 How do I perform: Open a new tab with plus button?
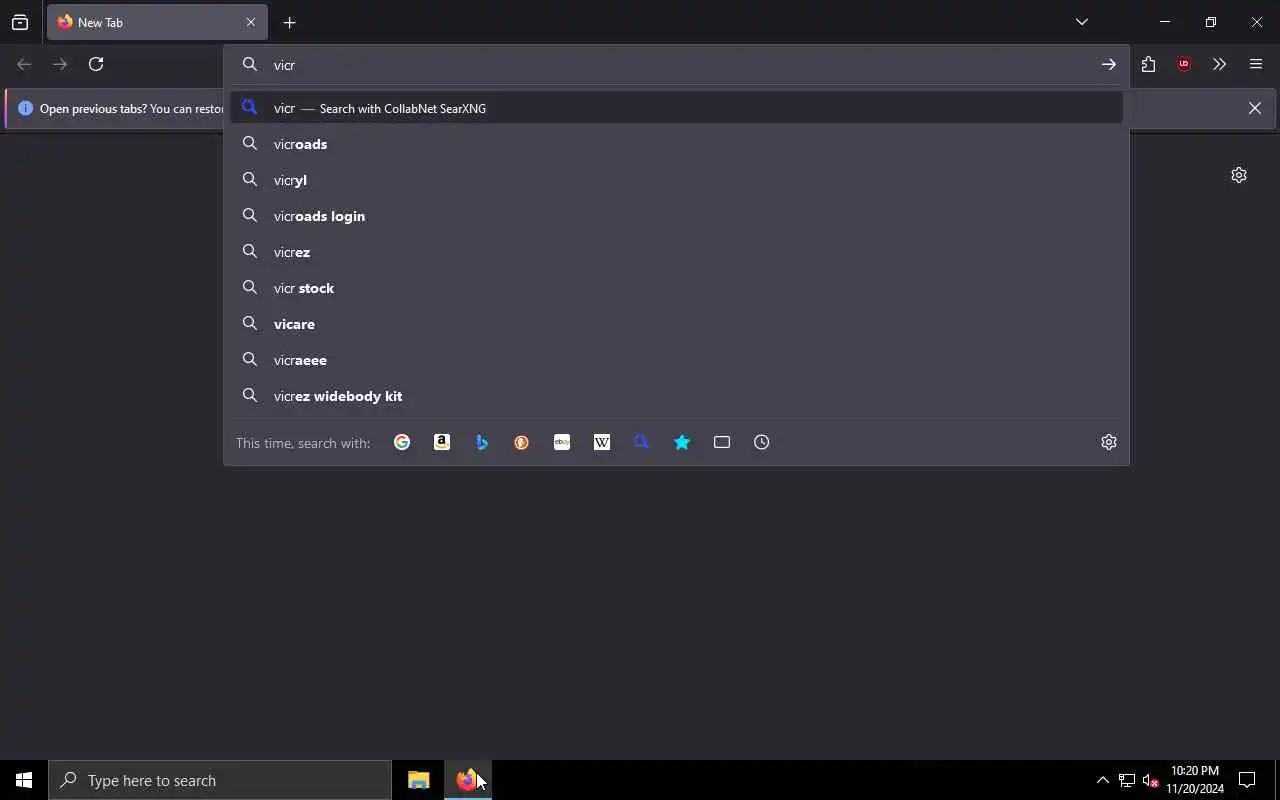[x=289, y=22]
